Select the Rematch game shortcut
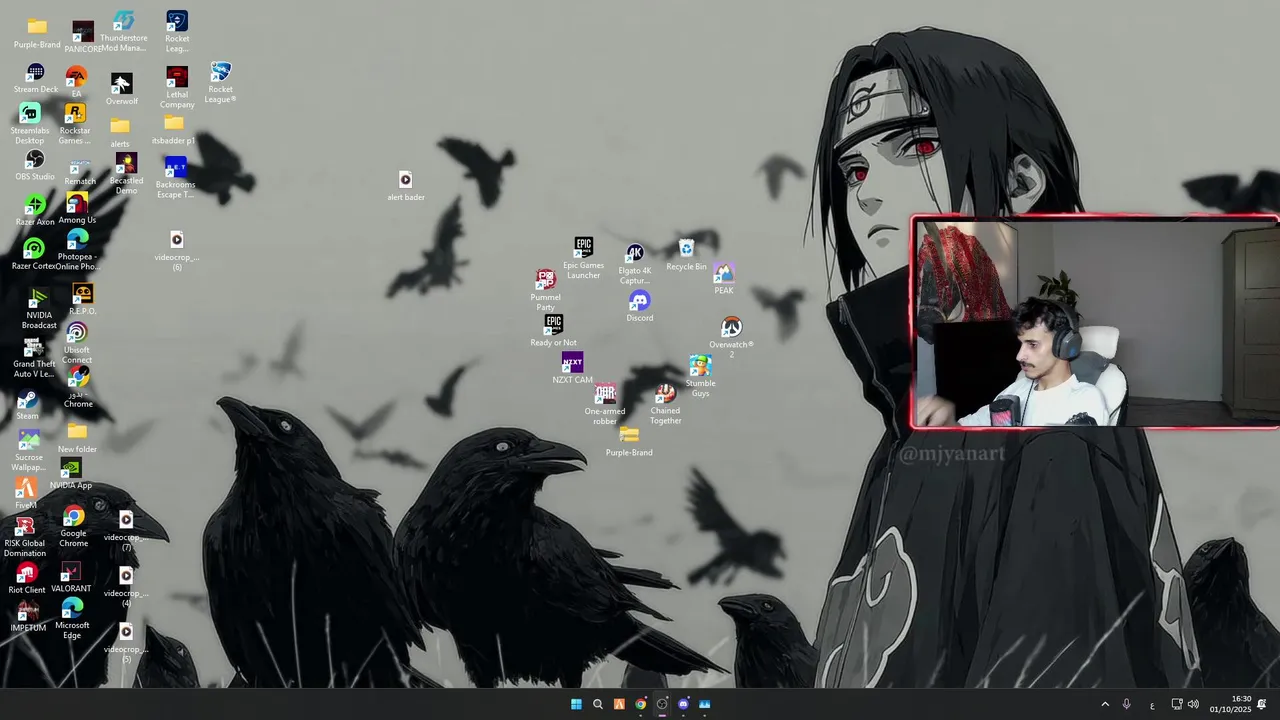Viewport: 1280px width, 720px height. 80,172
